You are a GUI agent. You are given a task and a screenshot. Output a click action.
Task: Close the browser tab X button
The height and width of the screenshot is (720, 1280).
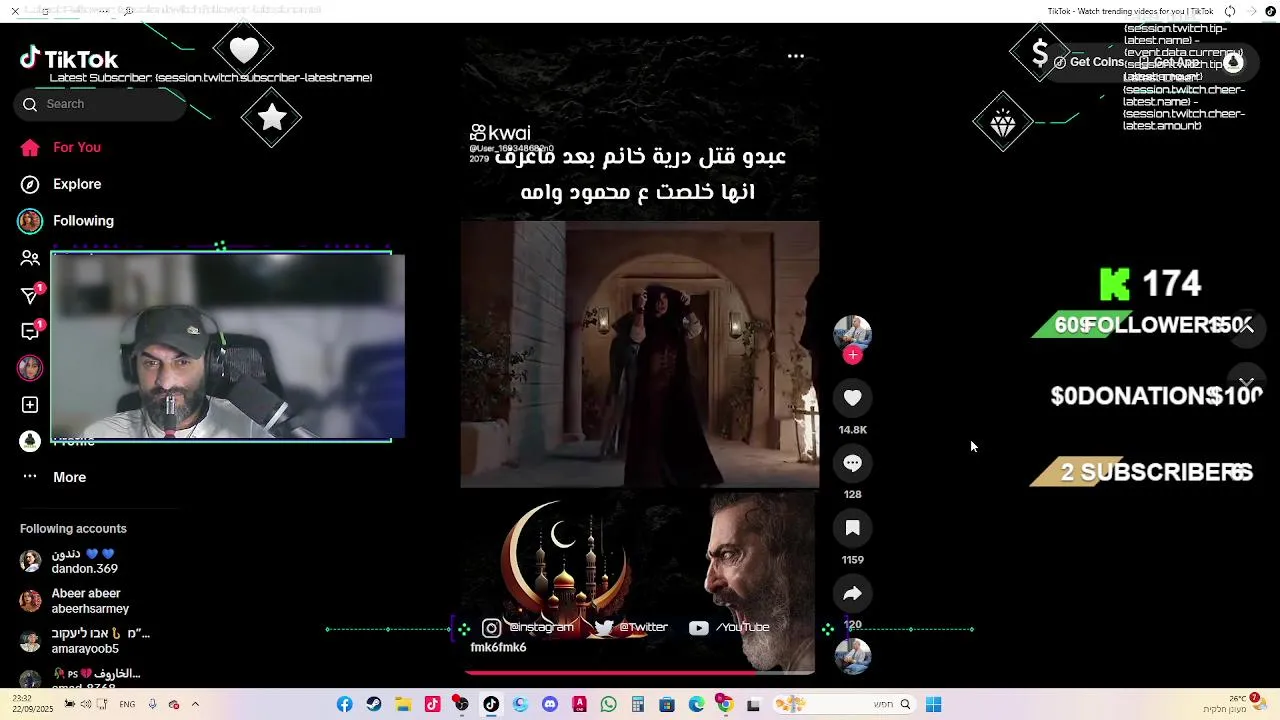15,11
